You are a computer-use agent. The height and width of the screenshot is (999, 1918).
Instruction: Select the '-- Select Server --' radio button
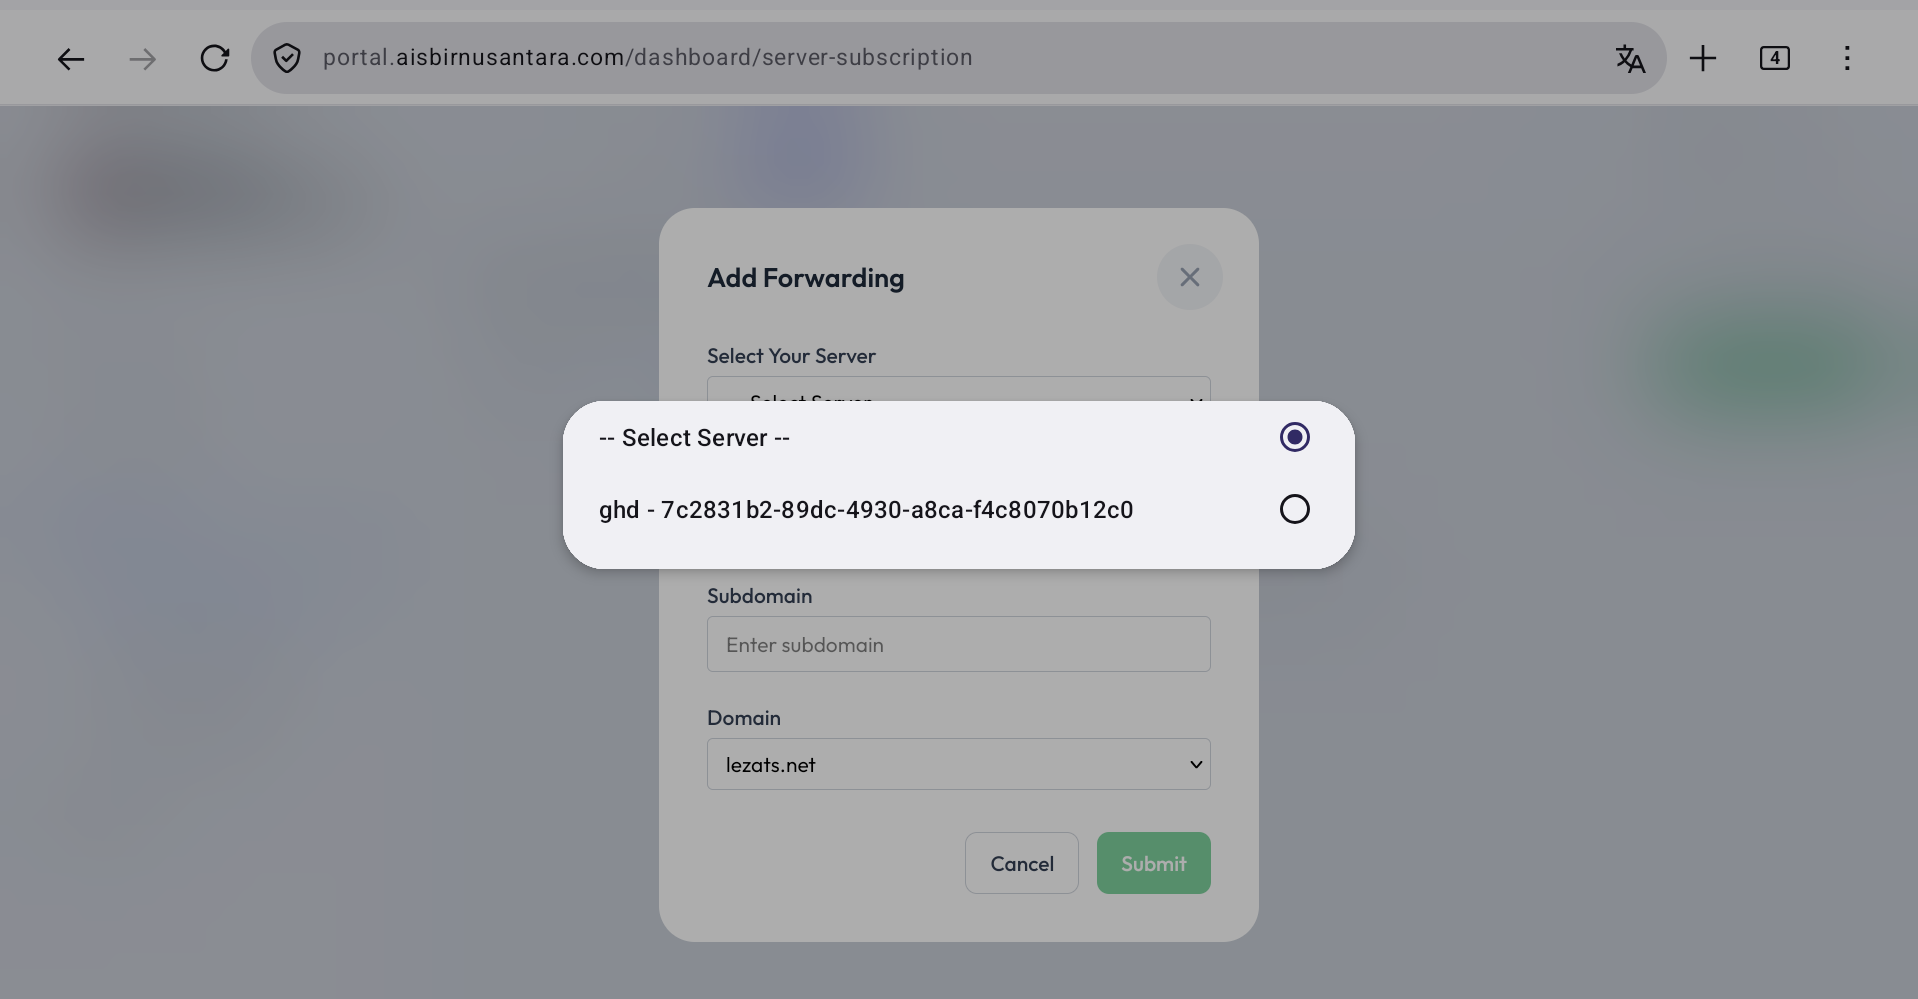pos(1294,438)
